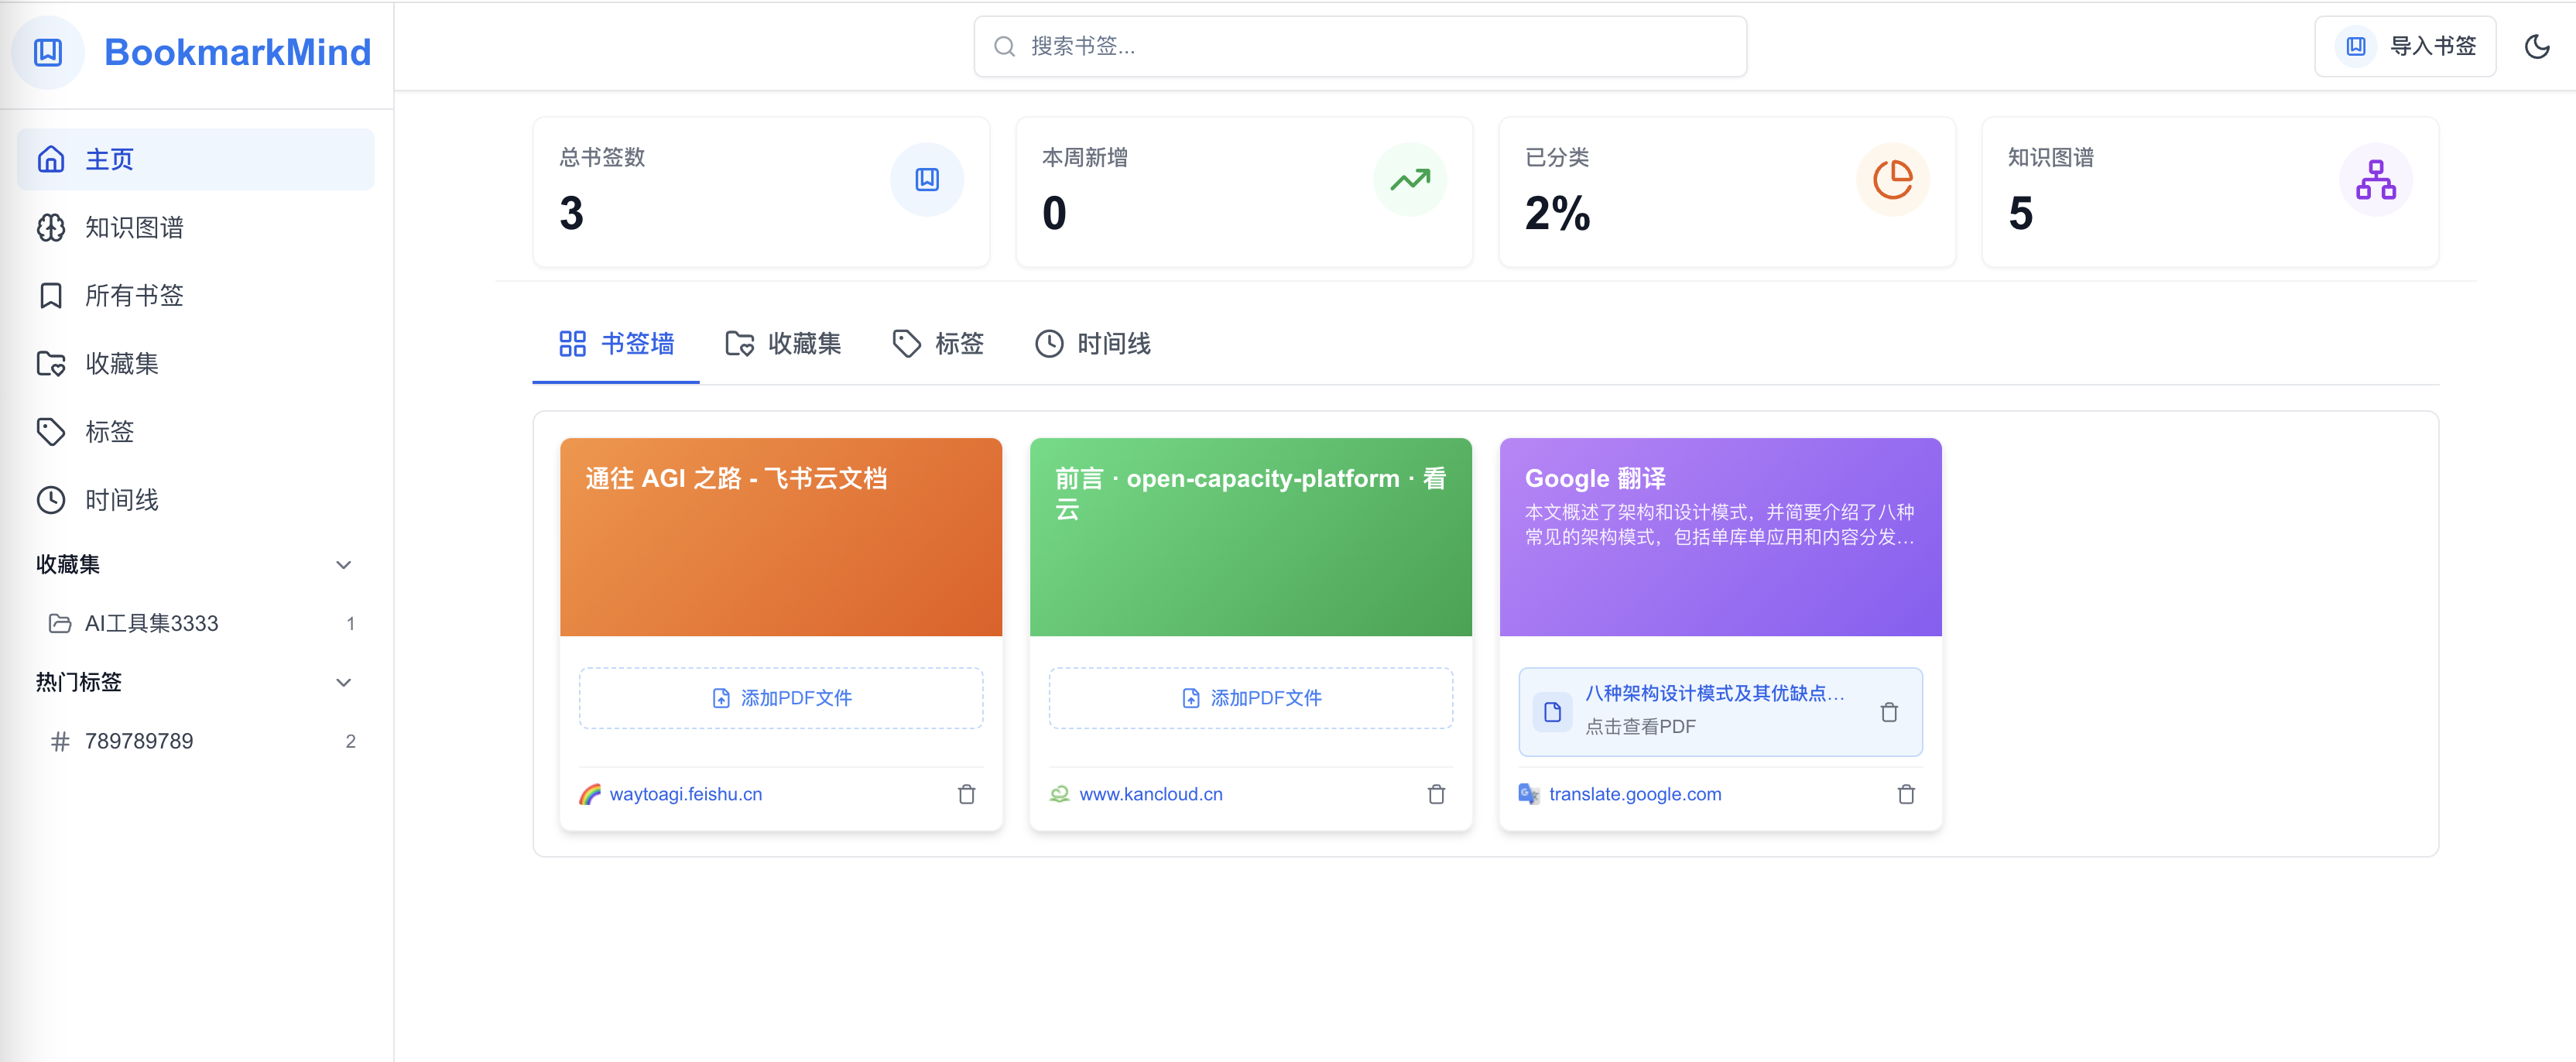Click the grid icon on 书签墙 tab
This screenshot has width=2576, height=1062.
point(572,343)
